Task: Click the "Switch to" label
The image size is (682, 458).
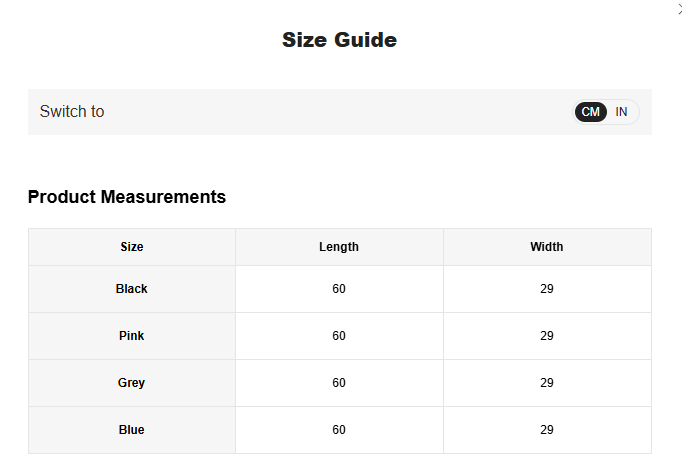Action: point(72,112)
